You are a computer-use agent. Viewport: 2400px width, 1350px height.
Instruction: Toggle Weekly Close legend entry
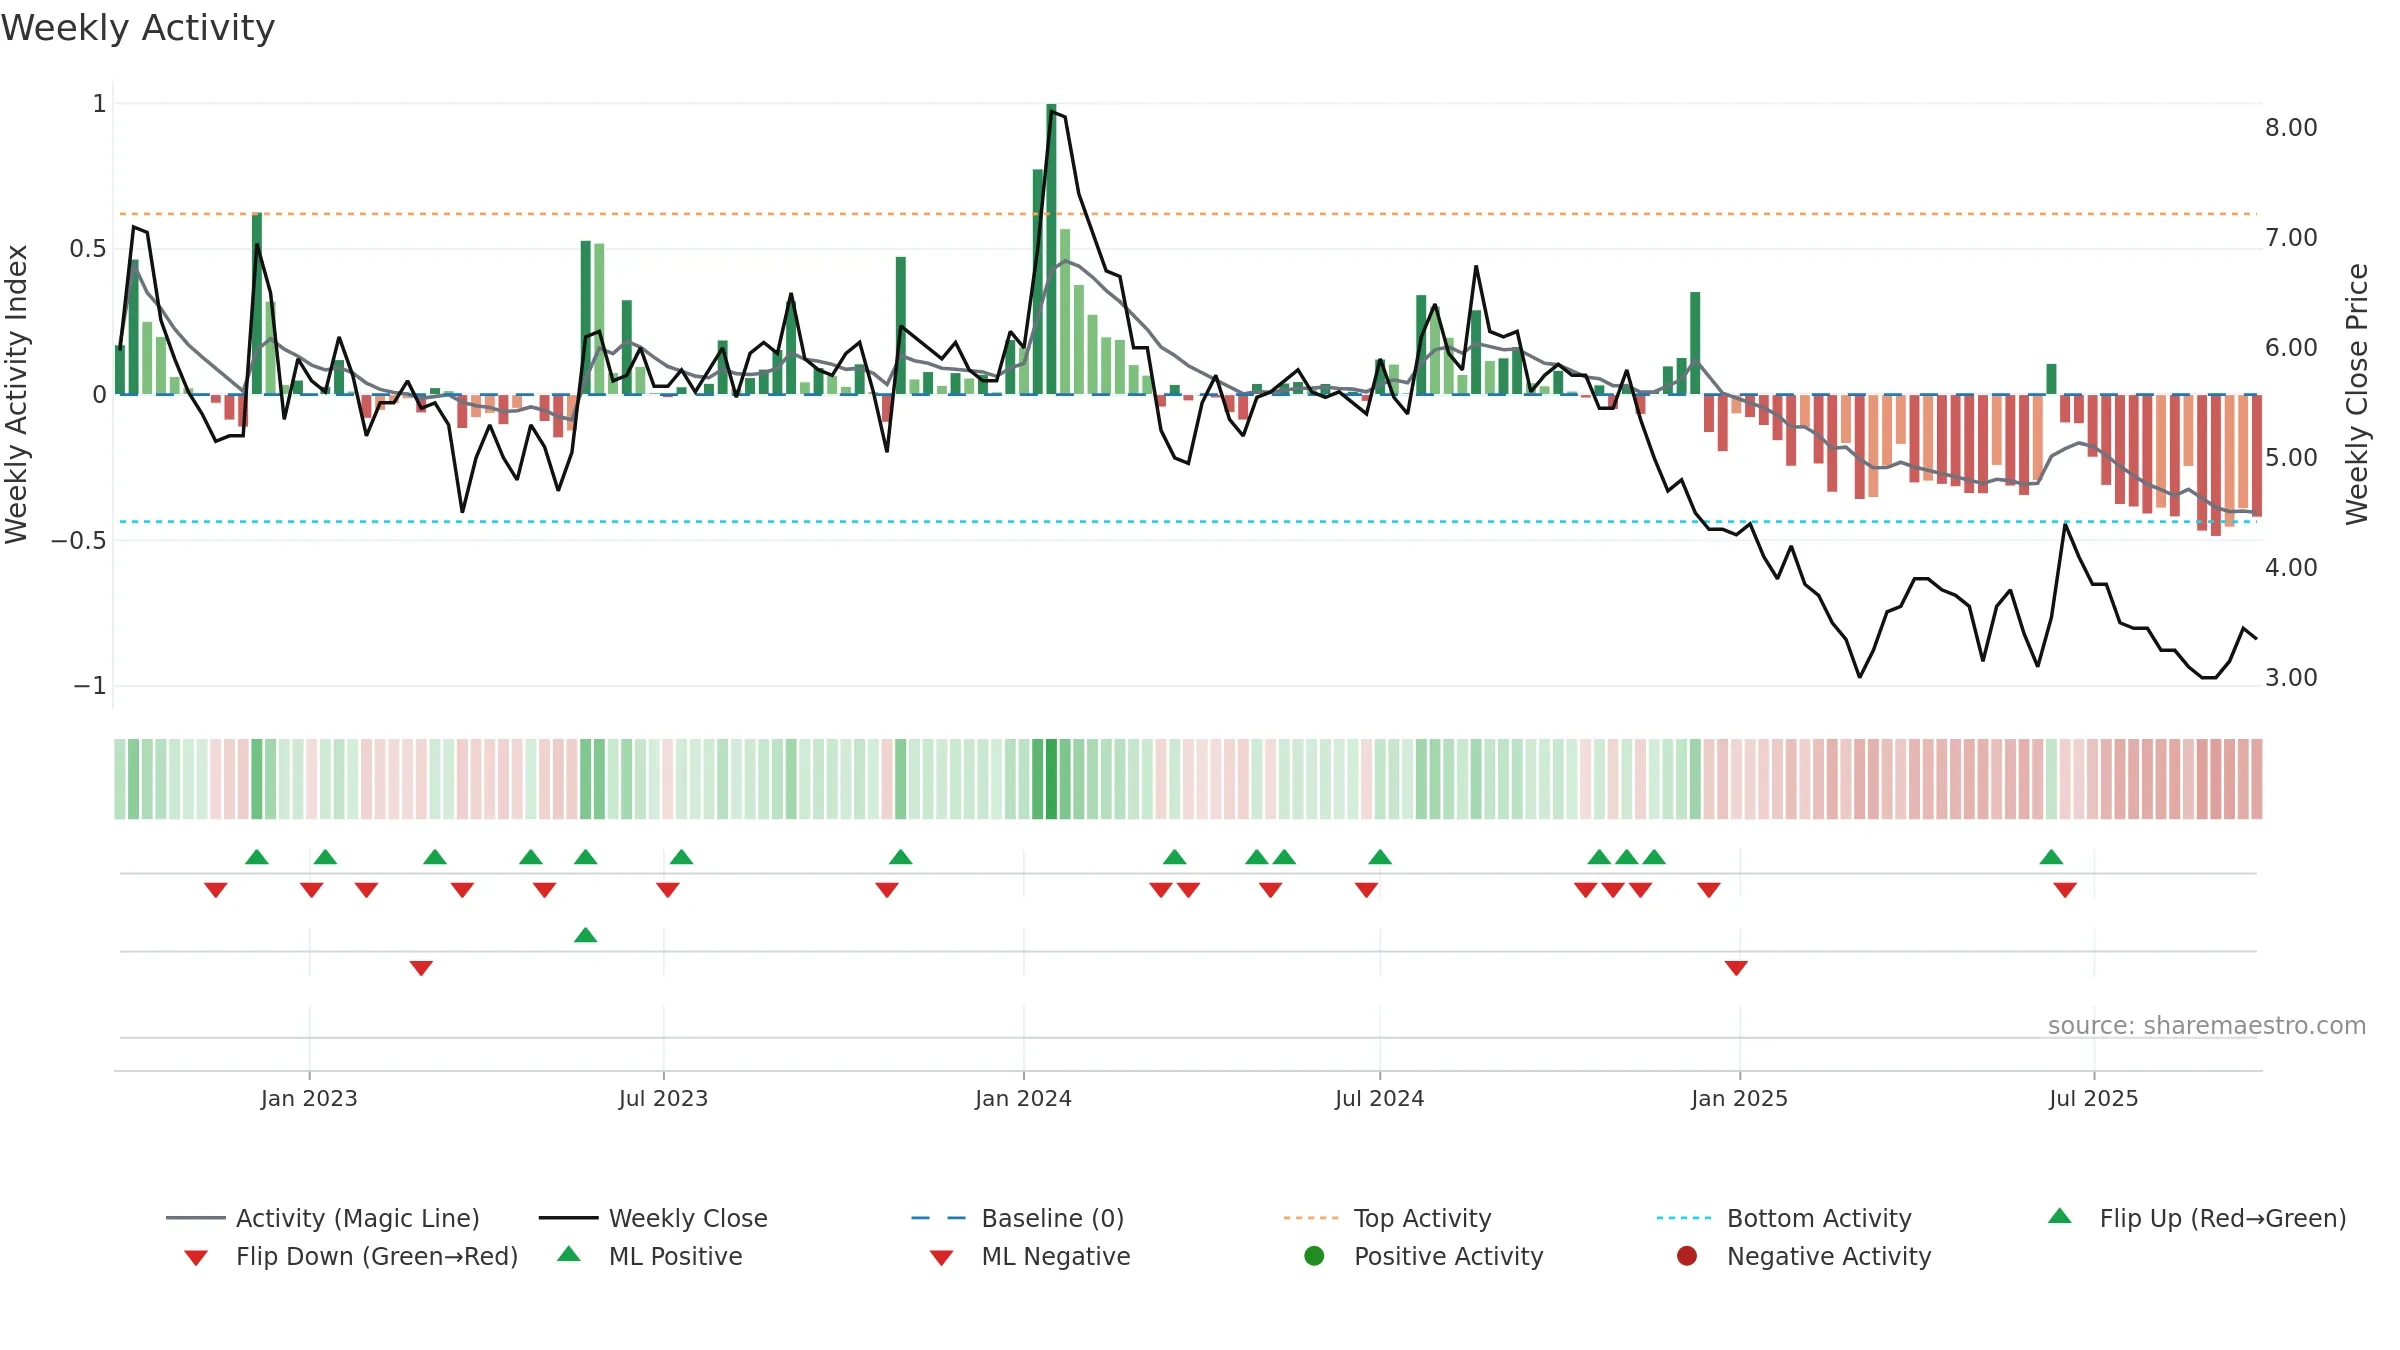[x=653, y=1218]
